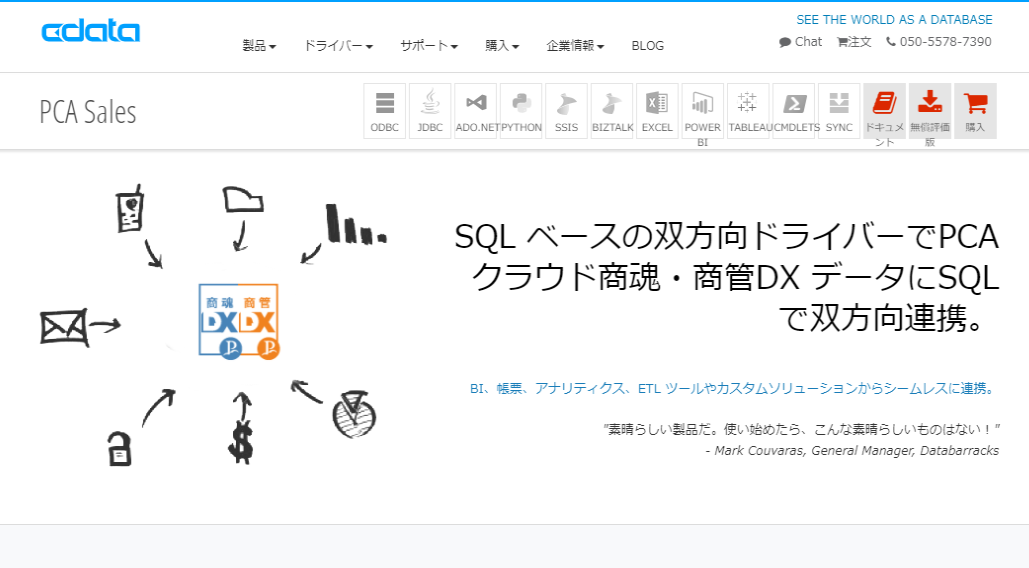The height and width of the screenshot is (568, 1029).
Task: Click the SQL ベースの双方向ドライバー headline
Action: (x=726, y=277)
